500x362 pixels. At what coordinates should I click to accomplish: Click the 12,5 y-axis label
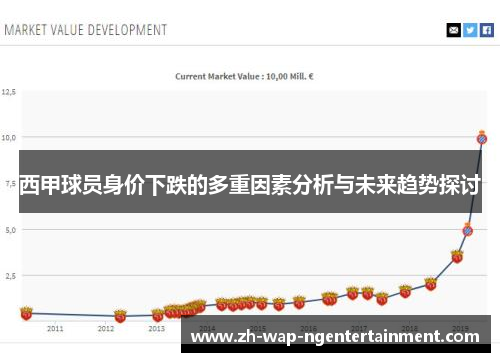[9, 92]
